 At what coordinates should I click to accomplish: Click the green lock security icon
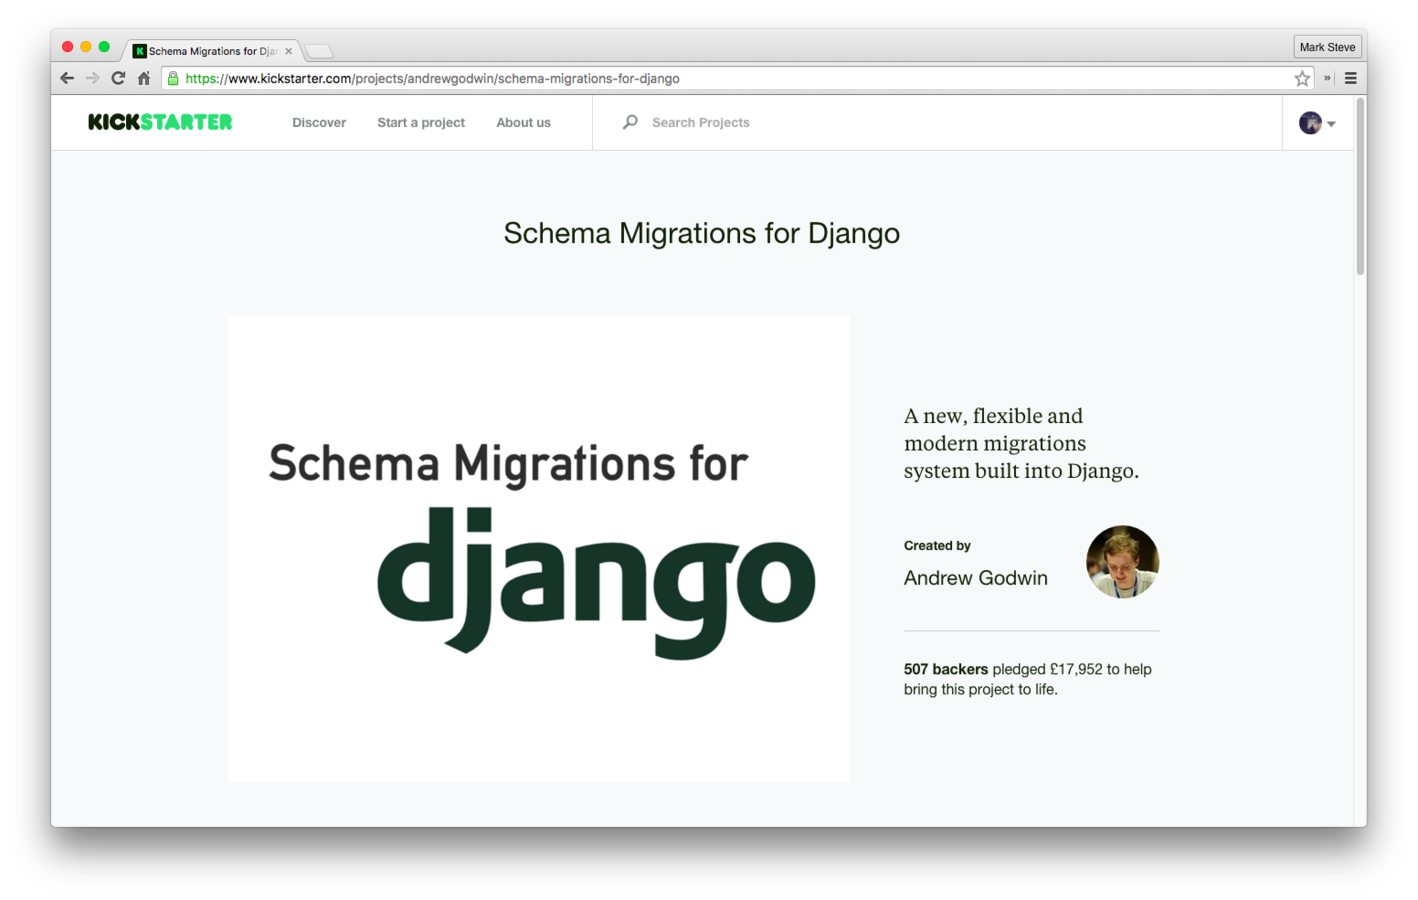click(173, 78)
